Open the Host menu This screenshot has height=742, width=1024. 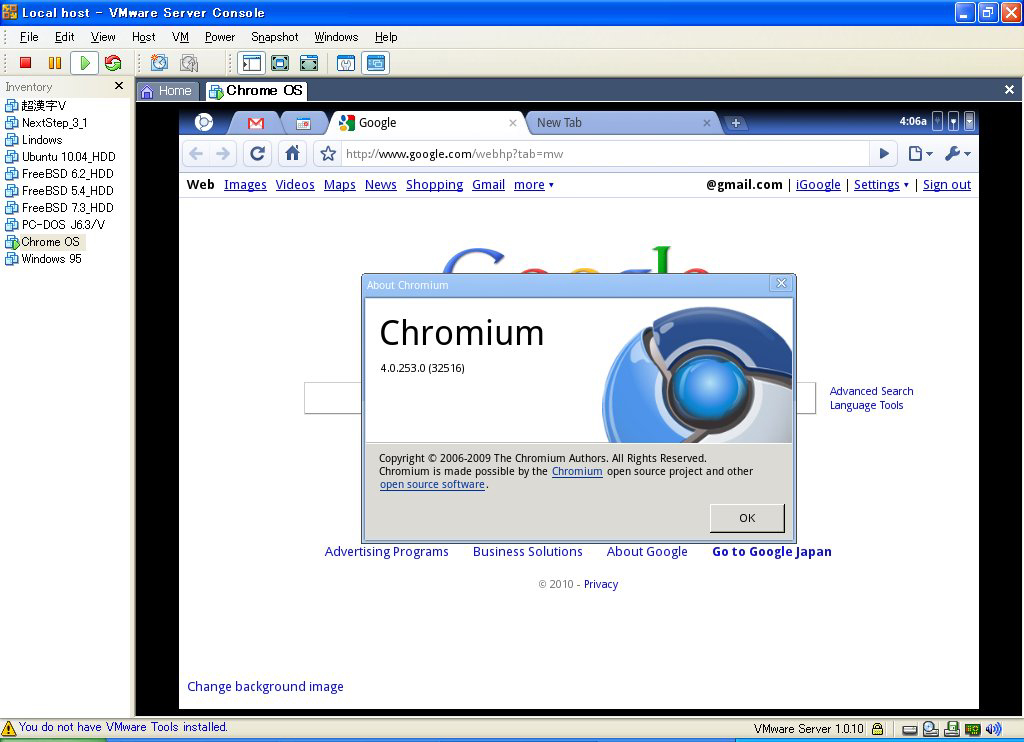pos(143,37)
